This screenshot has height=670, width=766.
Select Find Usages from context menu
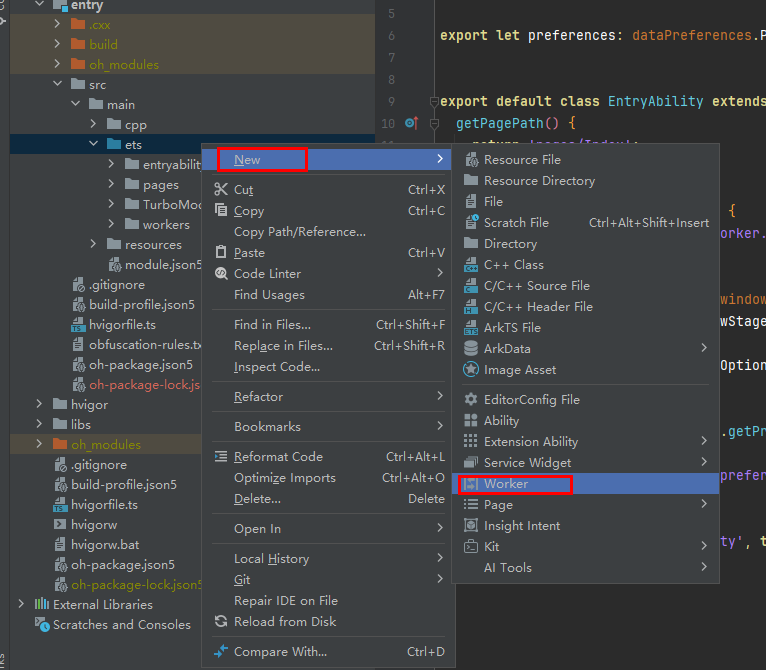tap(328, 295)
